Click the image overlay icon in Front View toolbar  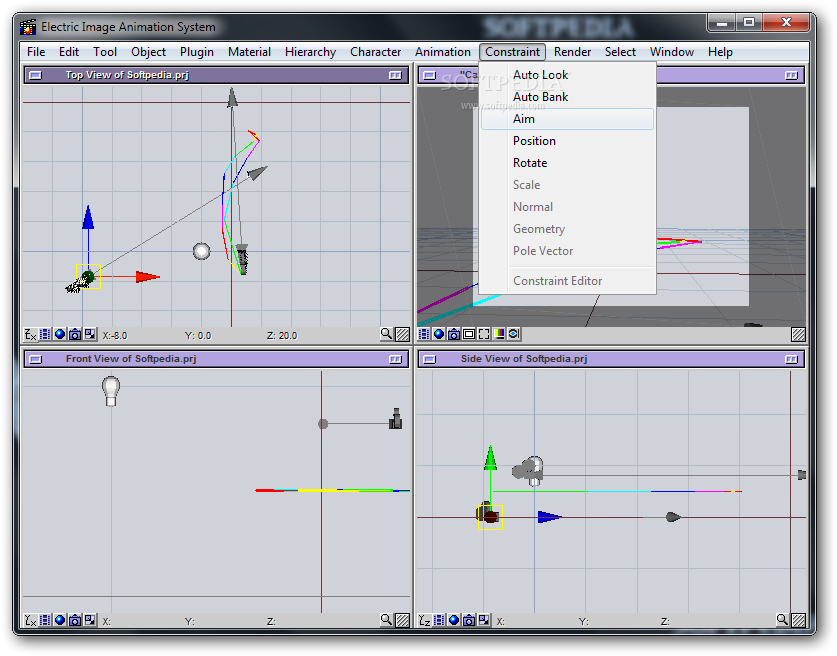90,620
